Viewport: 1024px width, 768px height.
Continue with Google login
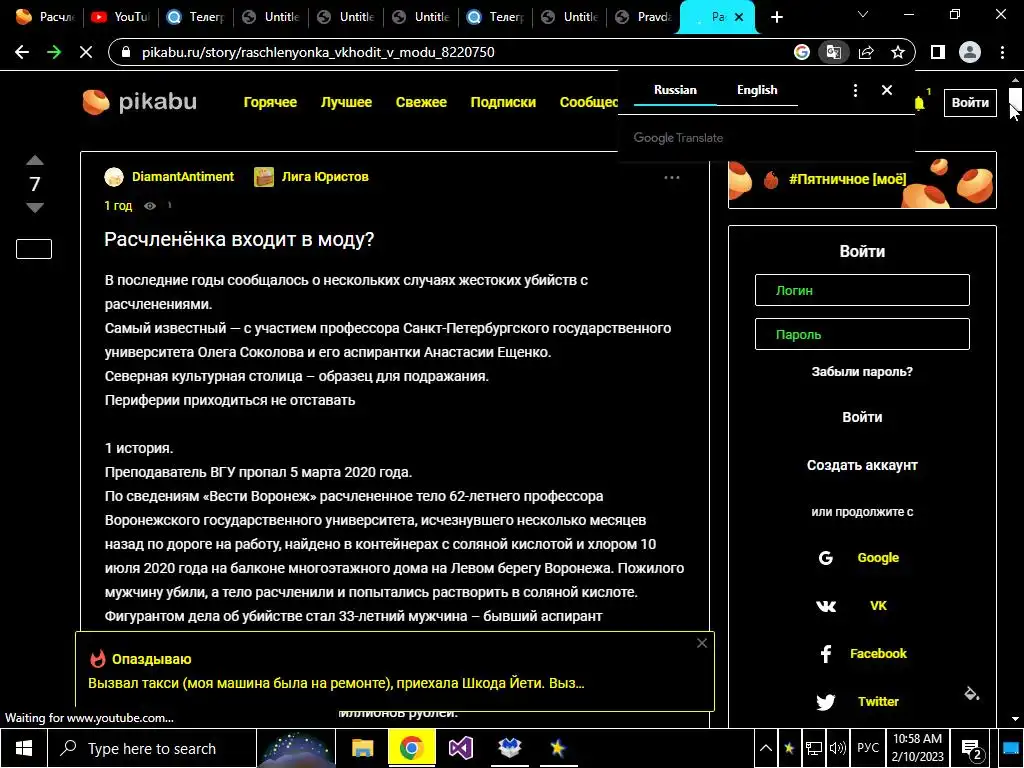[x=878, y=558]
